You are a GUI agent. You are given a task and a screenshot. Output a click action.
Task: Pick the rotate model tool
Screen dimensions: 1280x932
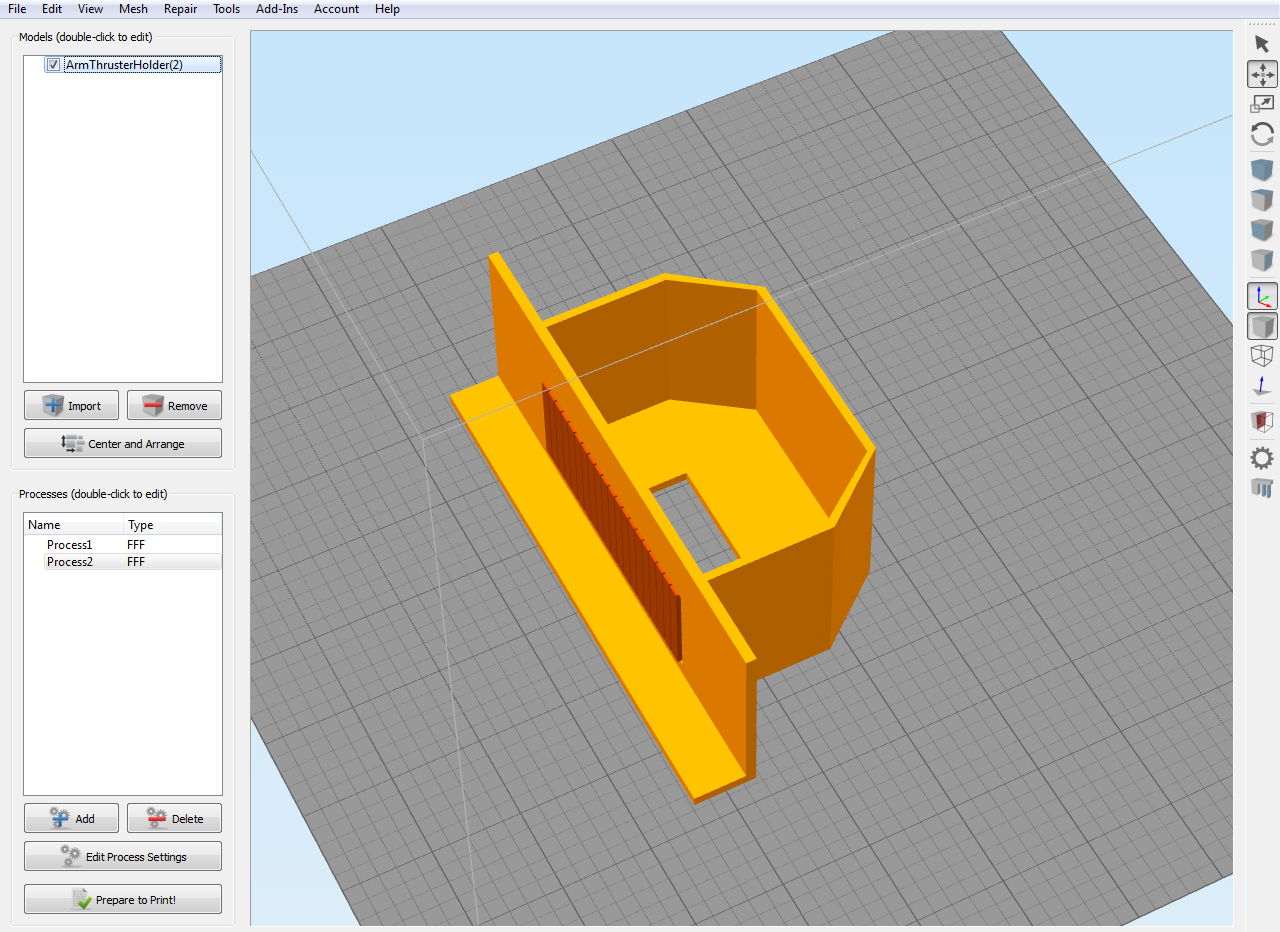[1262, 134]
